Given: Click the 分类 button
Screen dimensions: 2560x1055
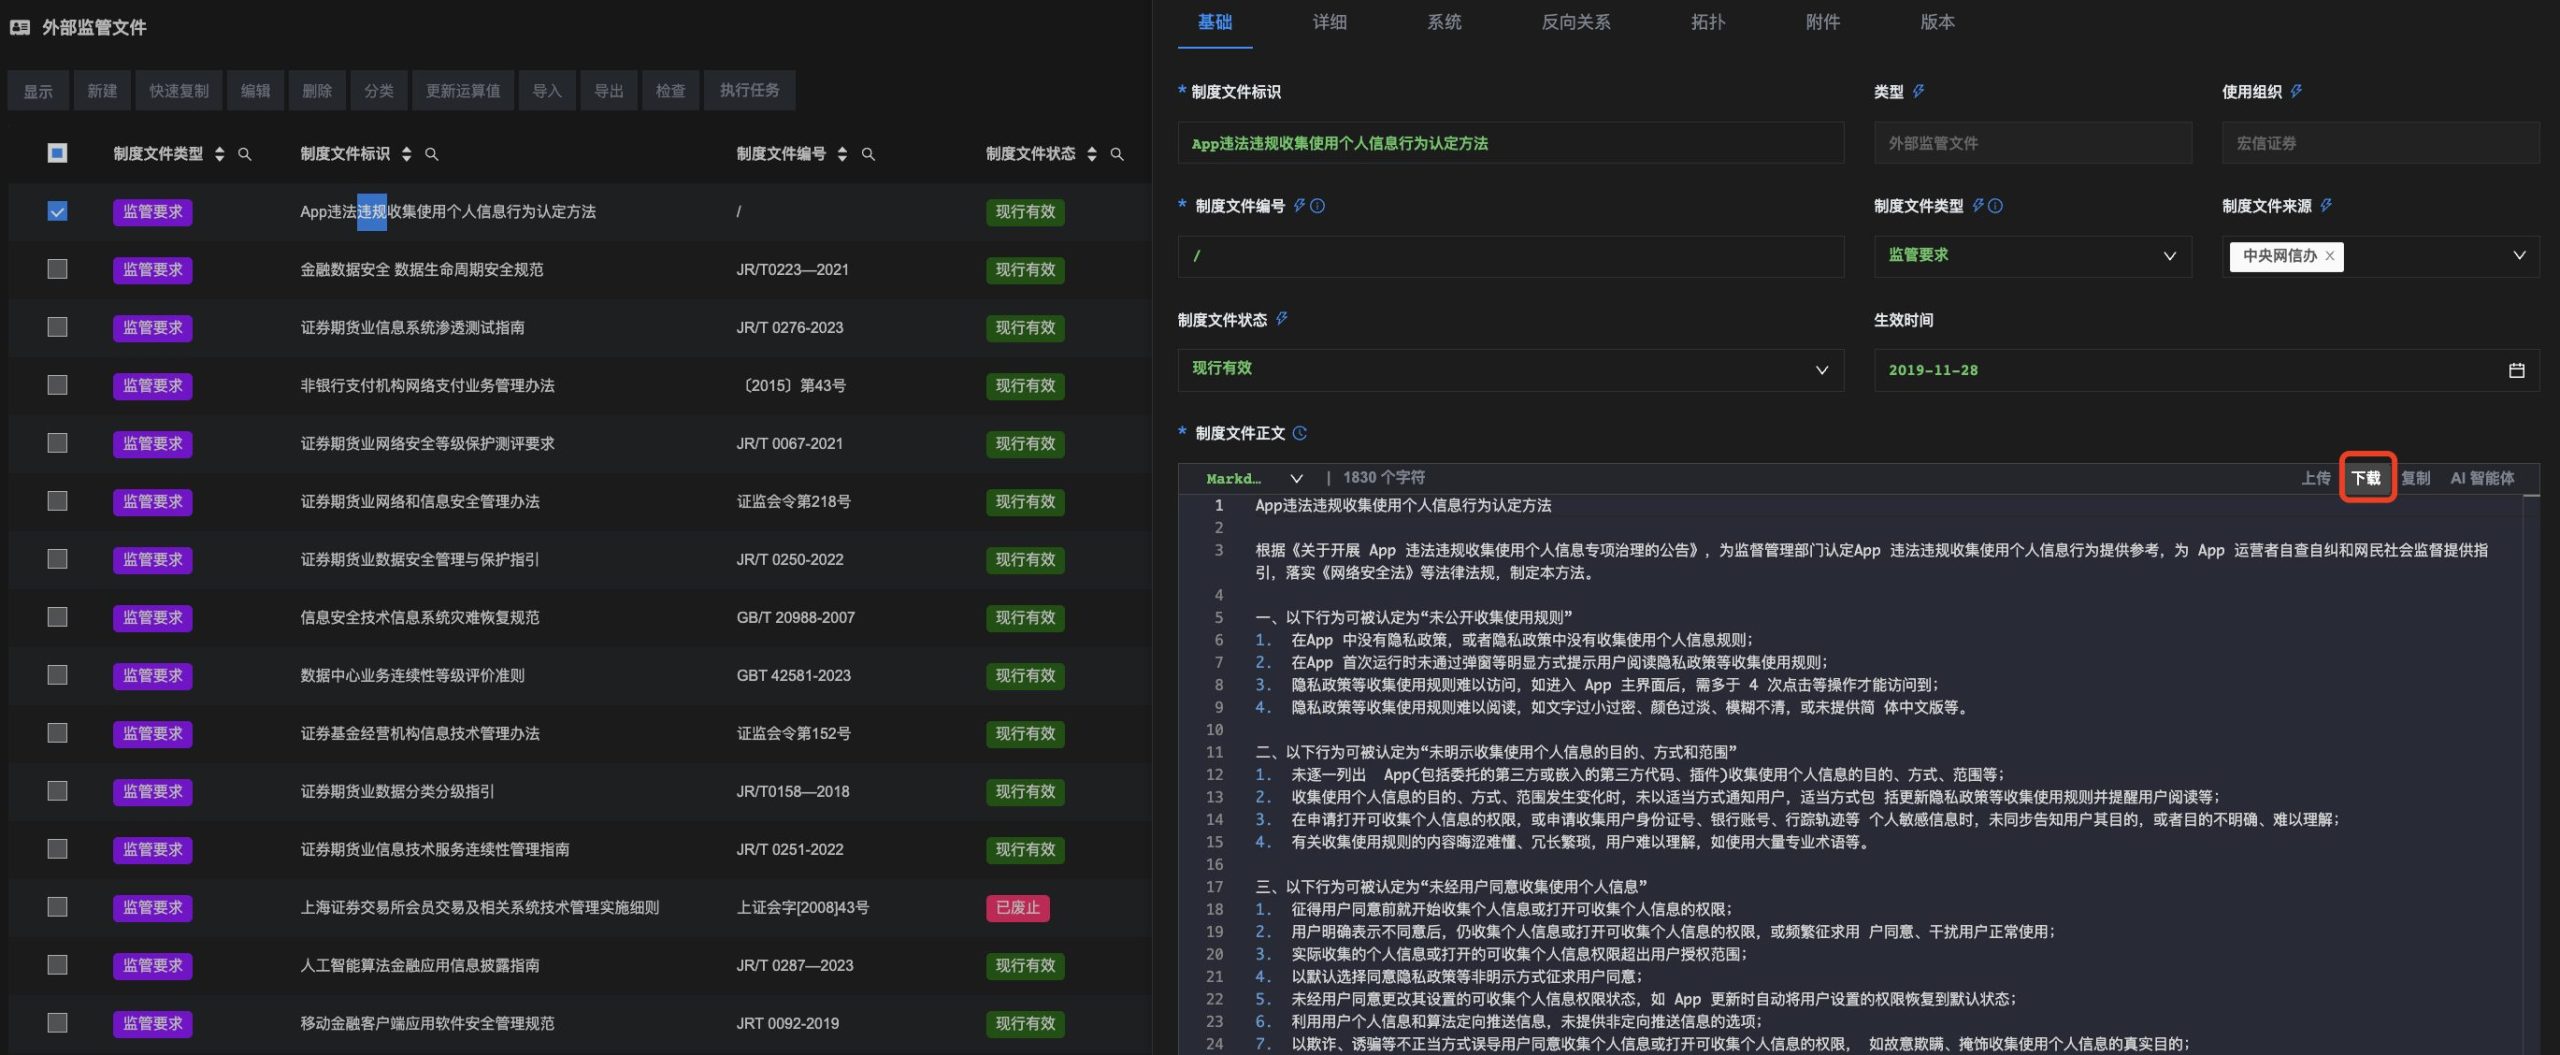Looking at the screenshot, I should 379,91.
